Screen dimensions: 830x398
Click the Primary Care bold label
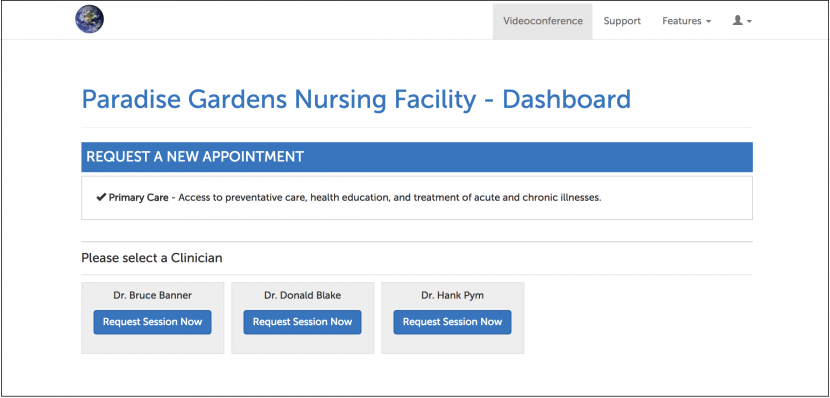pyautogui.click(x=139, y=198)
